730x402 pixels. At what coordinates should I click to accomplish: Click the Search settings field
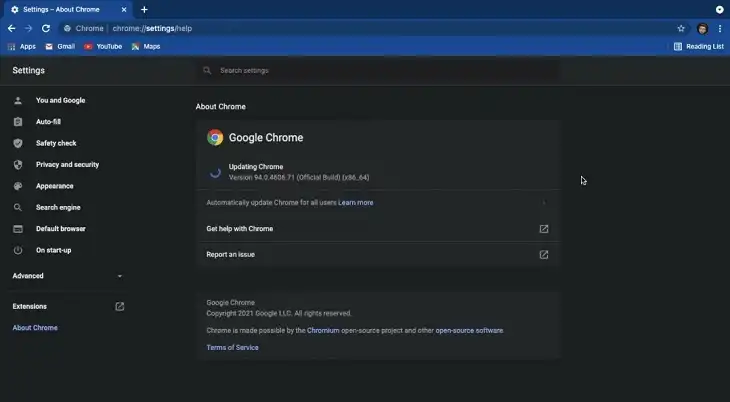click(378, 70)
